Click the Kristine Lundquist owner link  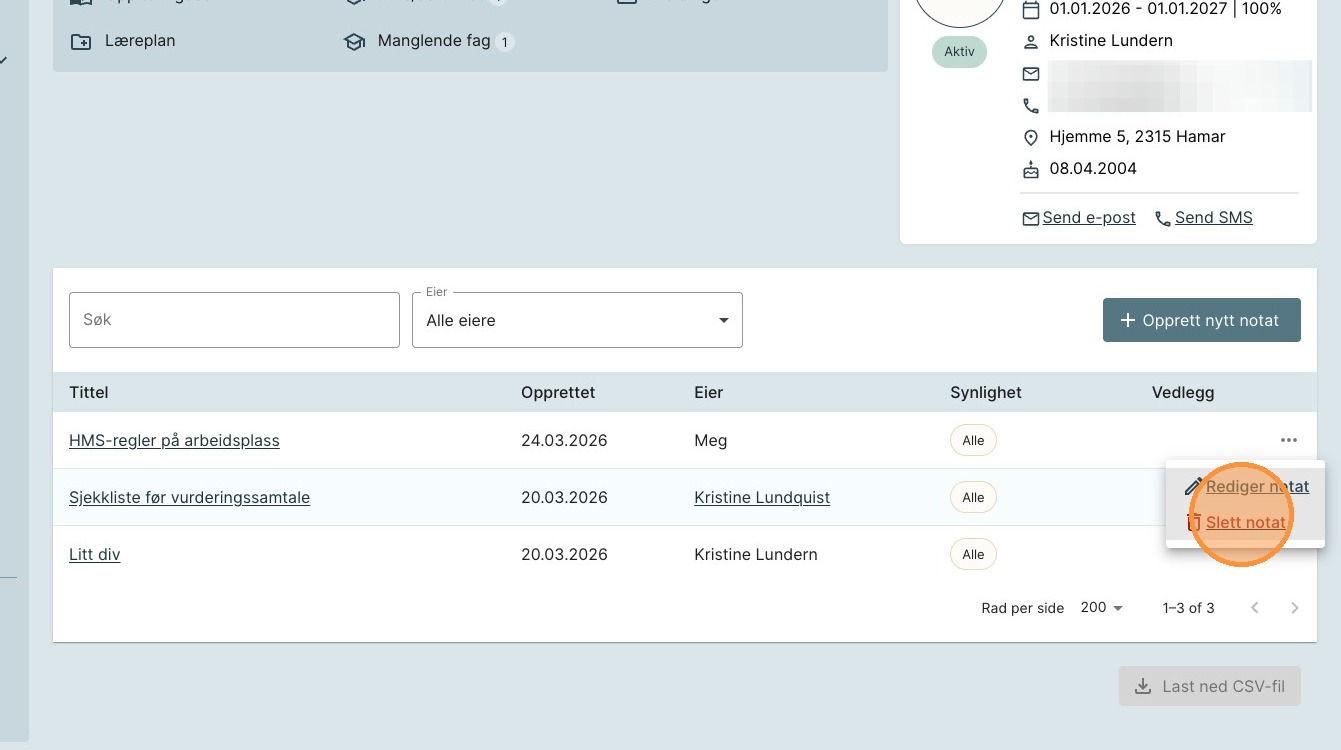click(762, 497)
